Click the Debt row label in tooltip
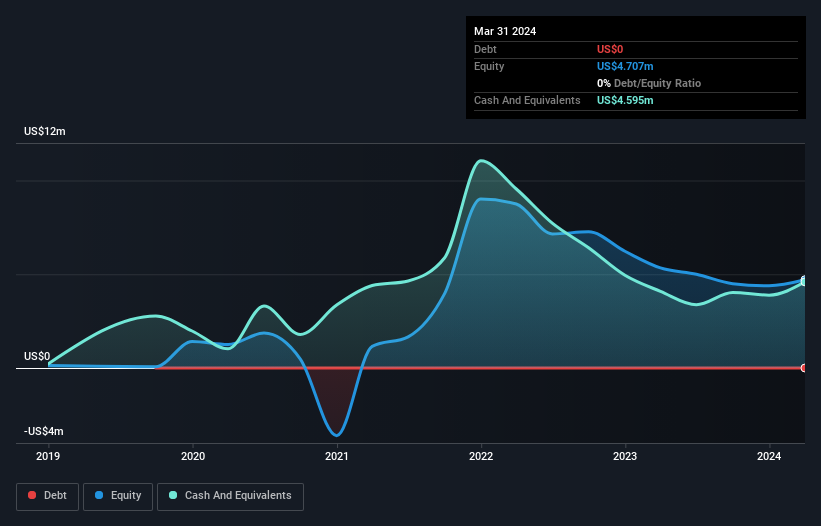 point(485,49)
